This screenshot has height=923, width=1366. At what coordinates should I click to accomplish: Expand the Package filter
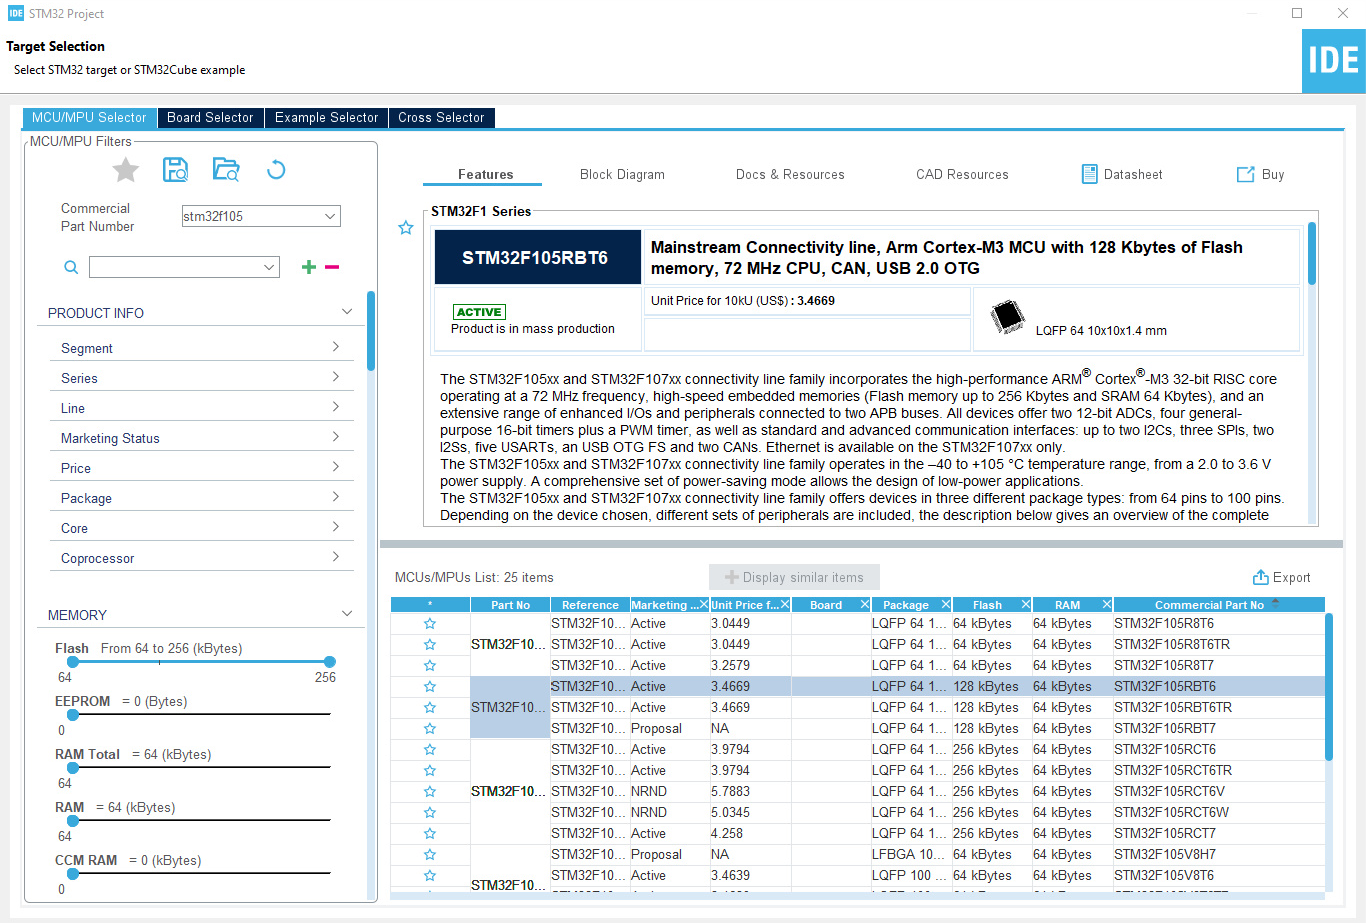336,497
